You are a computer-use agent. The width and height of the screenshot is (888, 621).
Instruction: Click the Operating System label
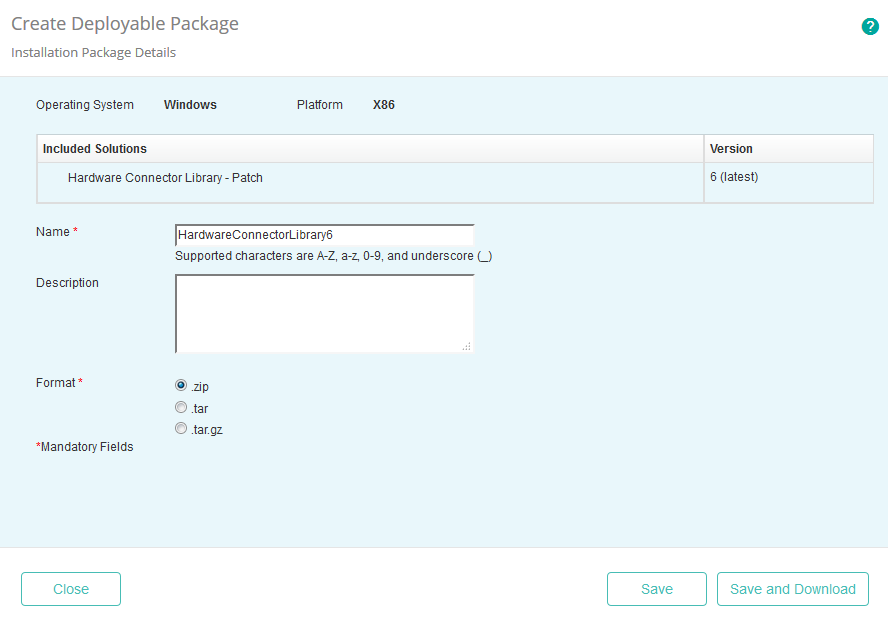[x=85, y=105]
